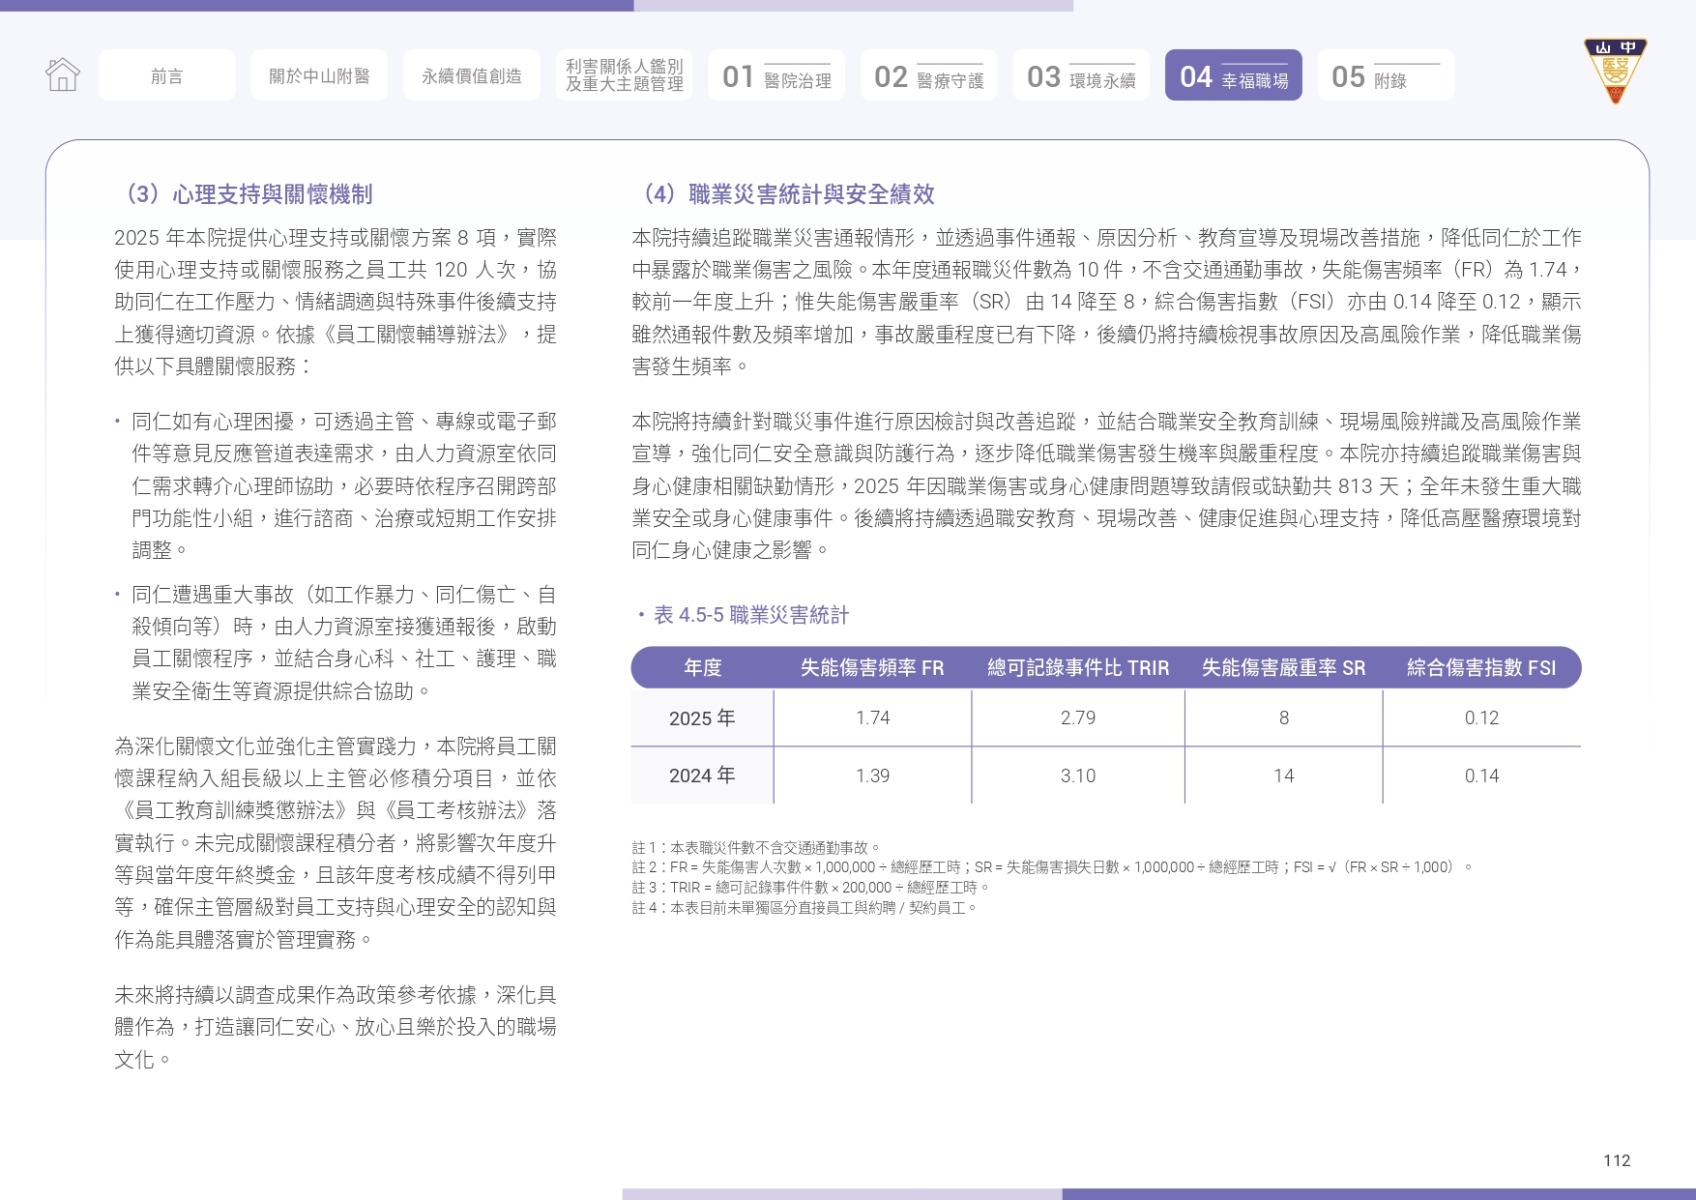Click the paragraph starting 為深化關懷文化
1696x1200 pixels.
click(336, 843)
